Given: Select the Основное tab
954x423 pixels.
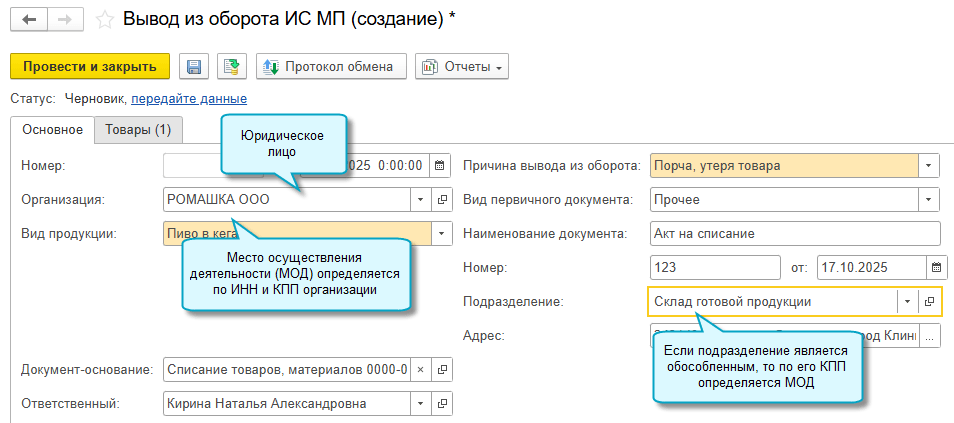Looking at the screenshot, I should click(x=52, y=130).
